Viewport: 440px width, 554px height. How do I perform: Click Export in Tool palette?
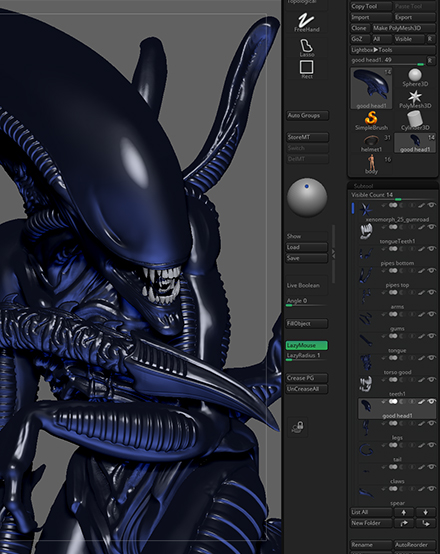click(x=415, y=17)
